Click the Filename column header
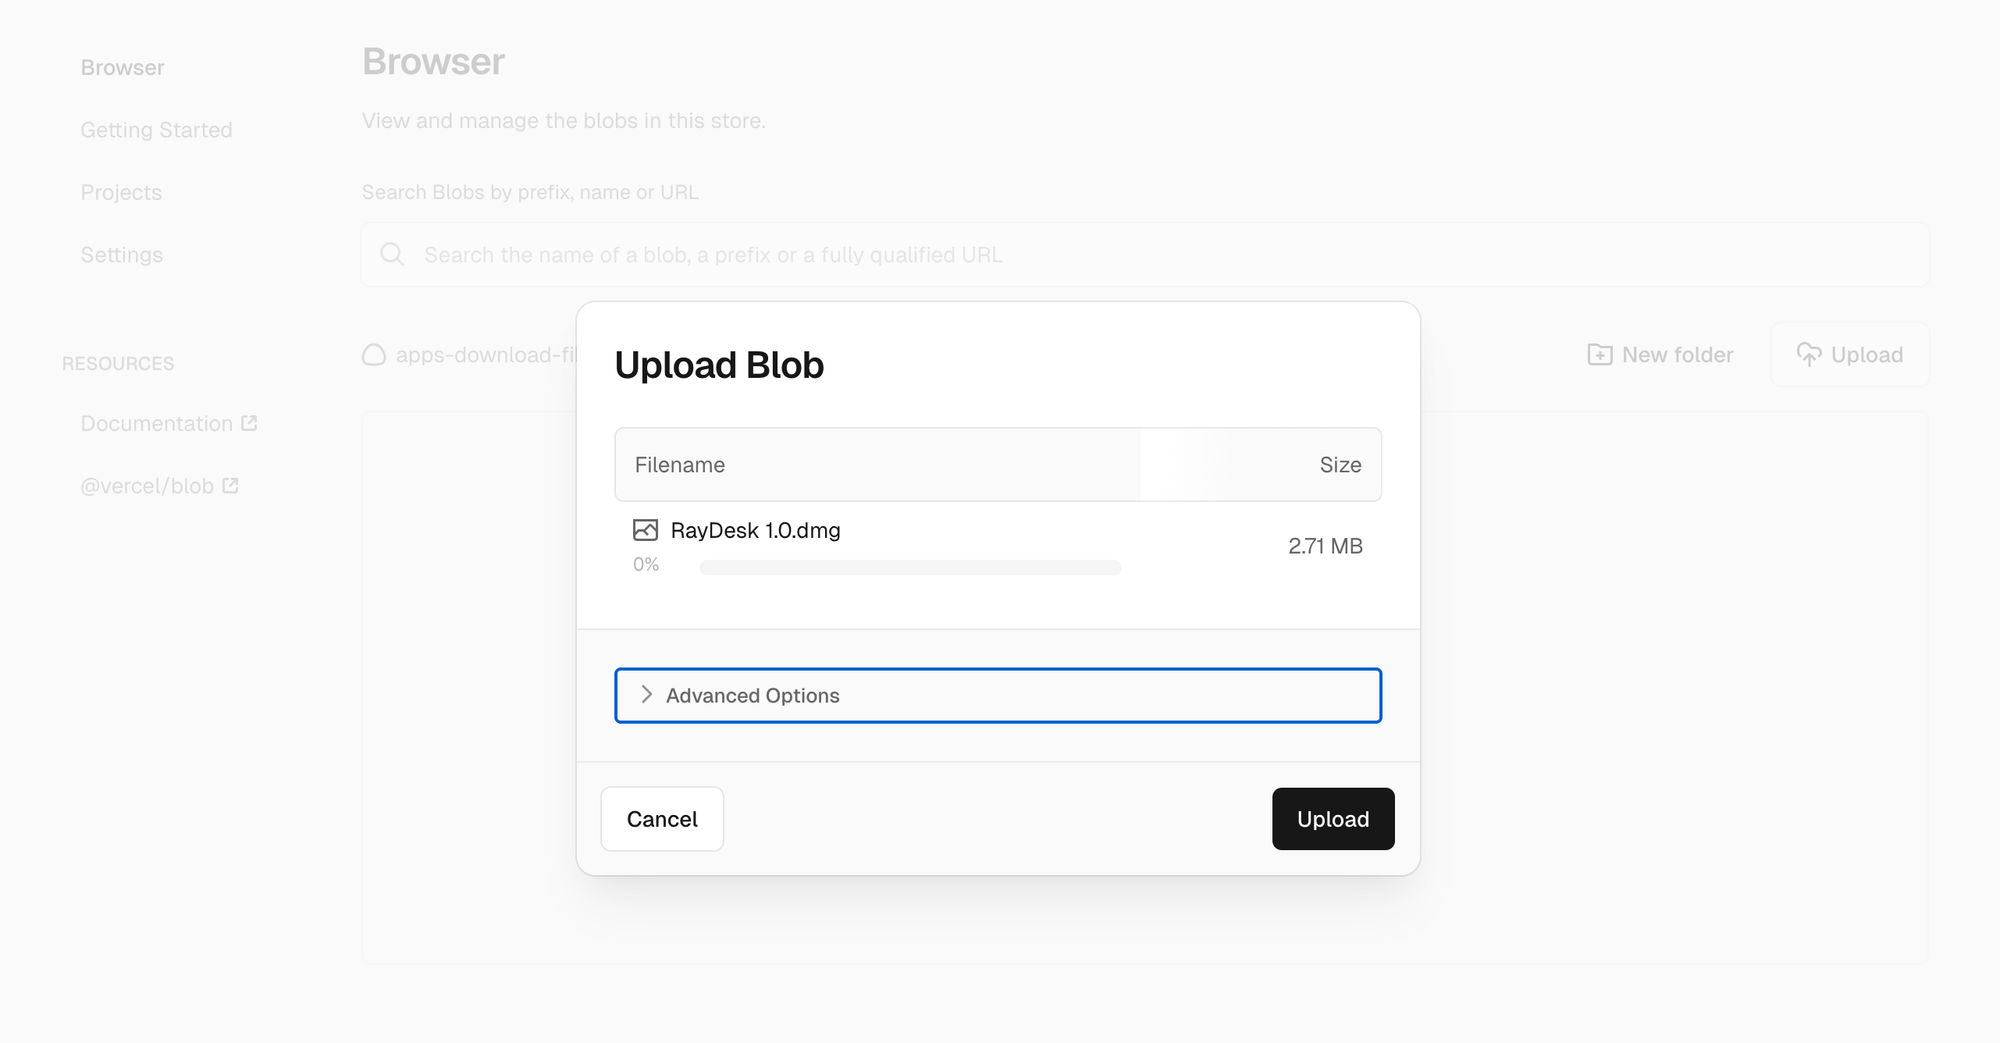2000x1043 pixels. [x=680, y=465]
